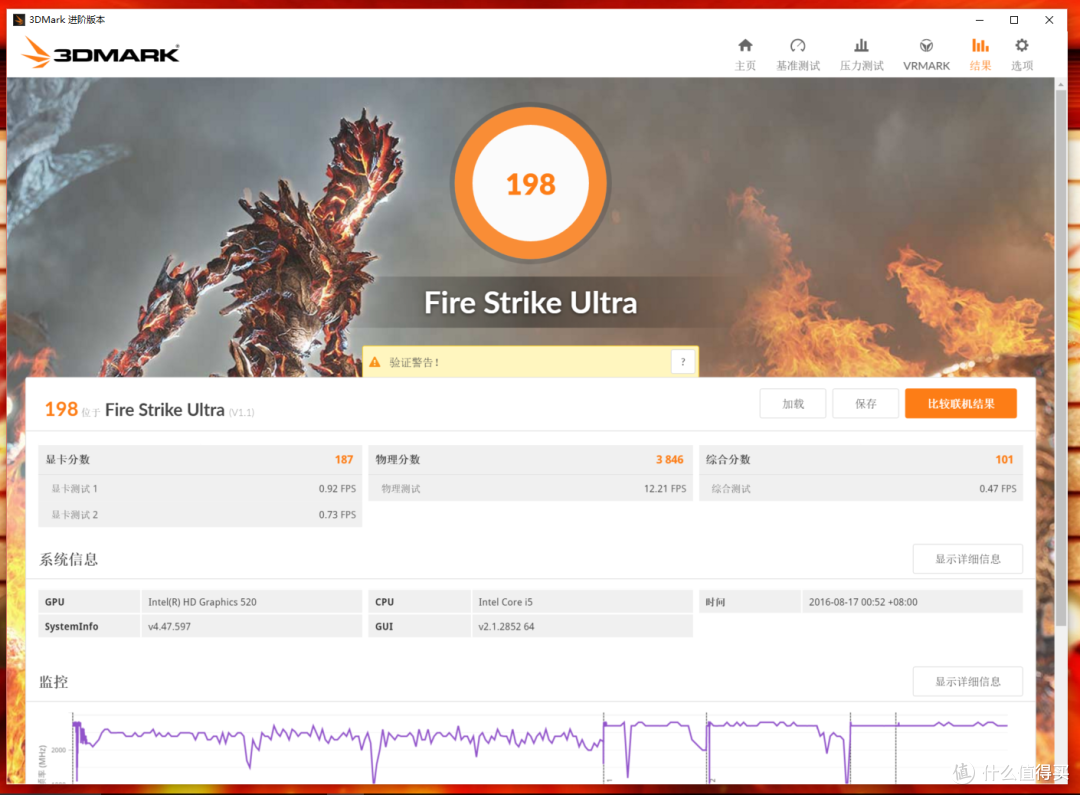Click the Fire Strike Ultra banner title
The width and height of the screenshot is (1080, 795).
pos(530,303)
